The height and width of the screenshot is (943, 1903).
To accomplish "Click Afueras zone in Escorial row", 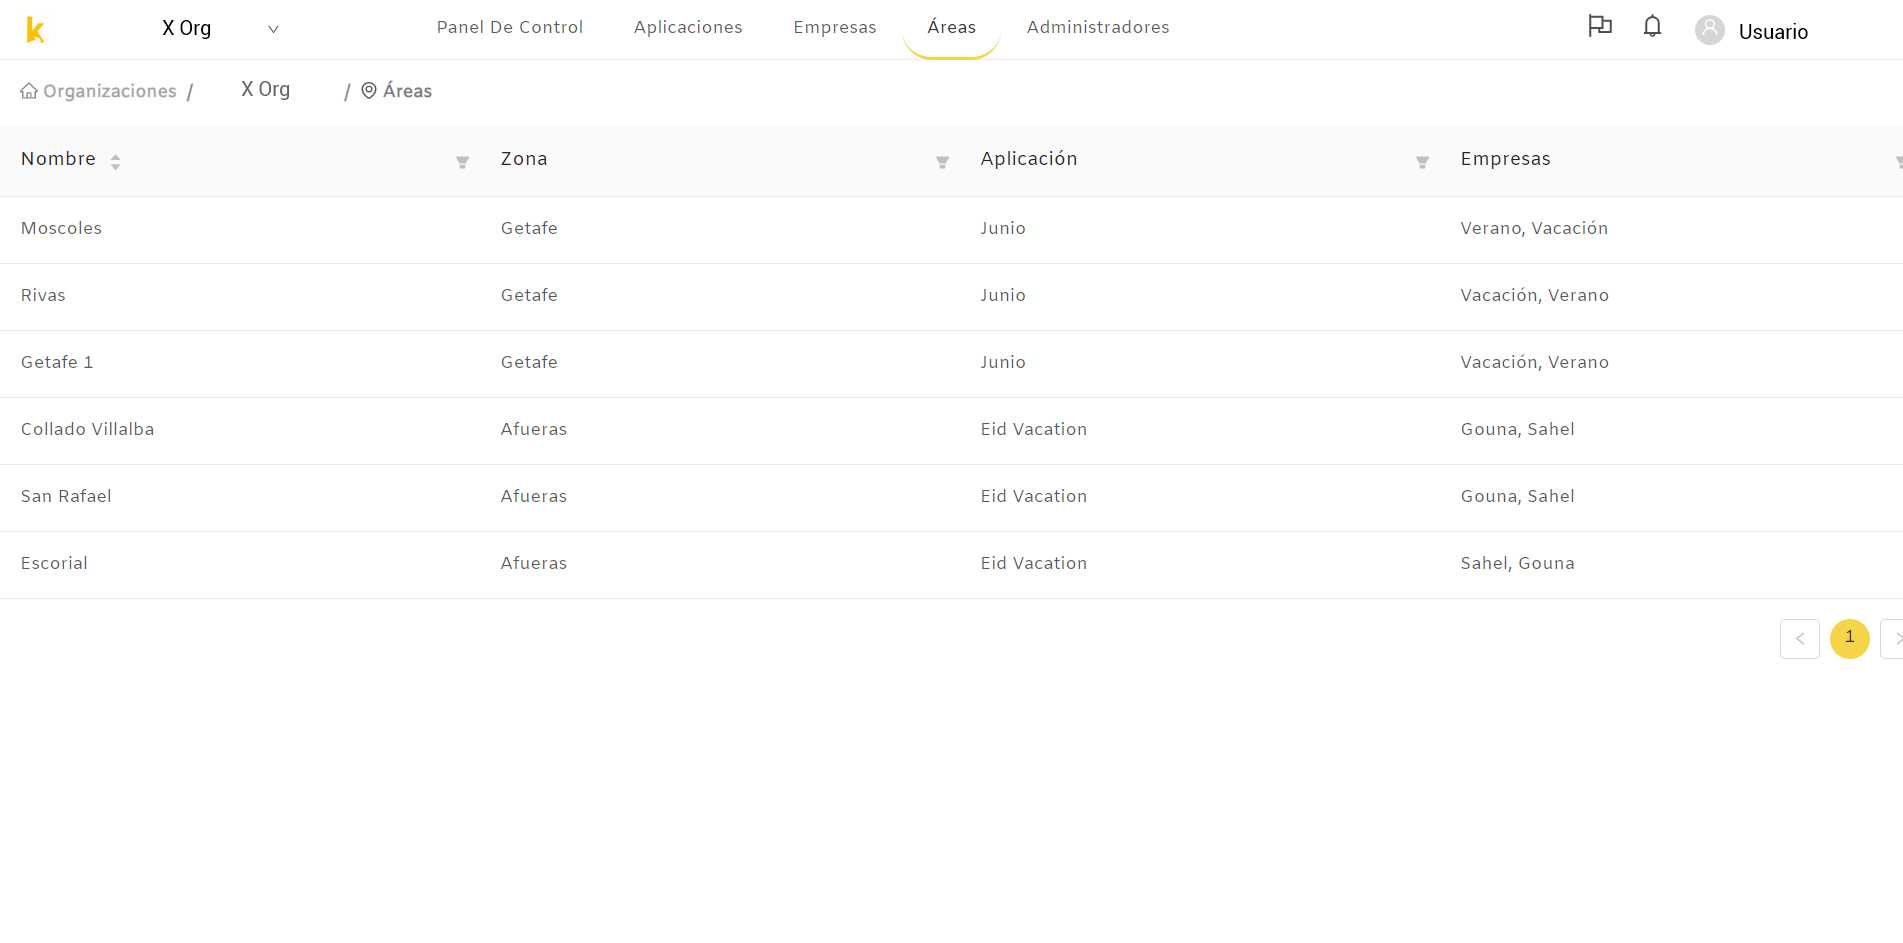I will [534, 563].
